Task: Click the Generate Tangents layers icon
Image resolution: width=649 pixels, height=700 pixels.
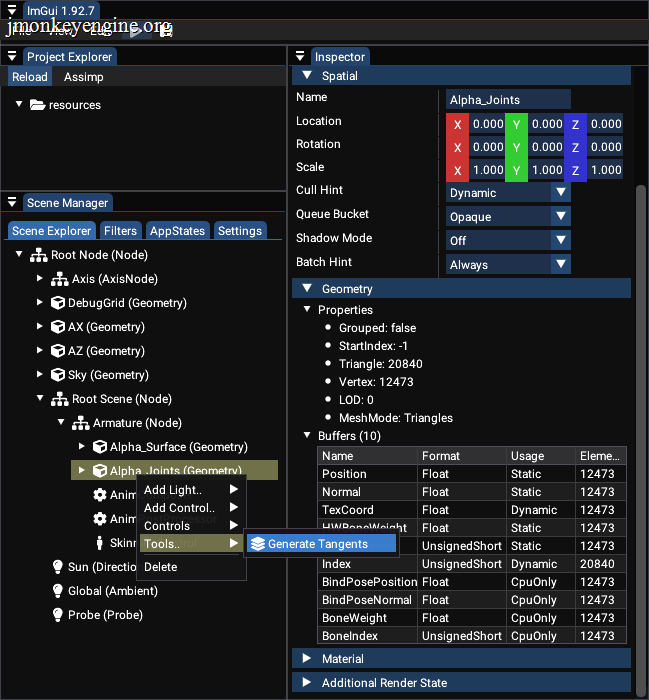Action: 258,544
